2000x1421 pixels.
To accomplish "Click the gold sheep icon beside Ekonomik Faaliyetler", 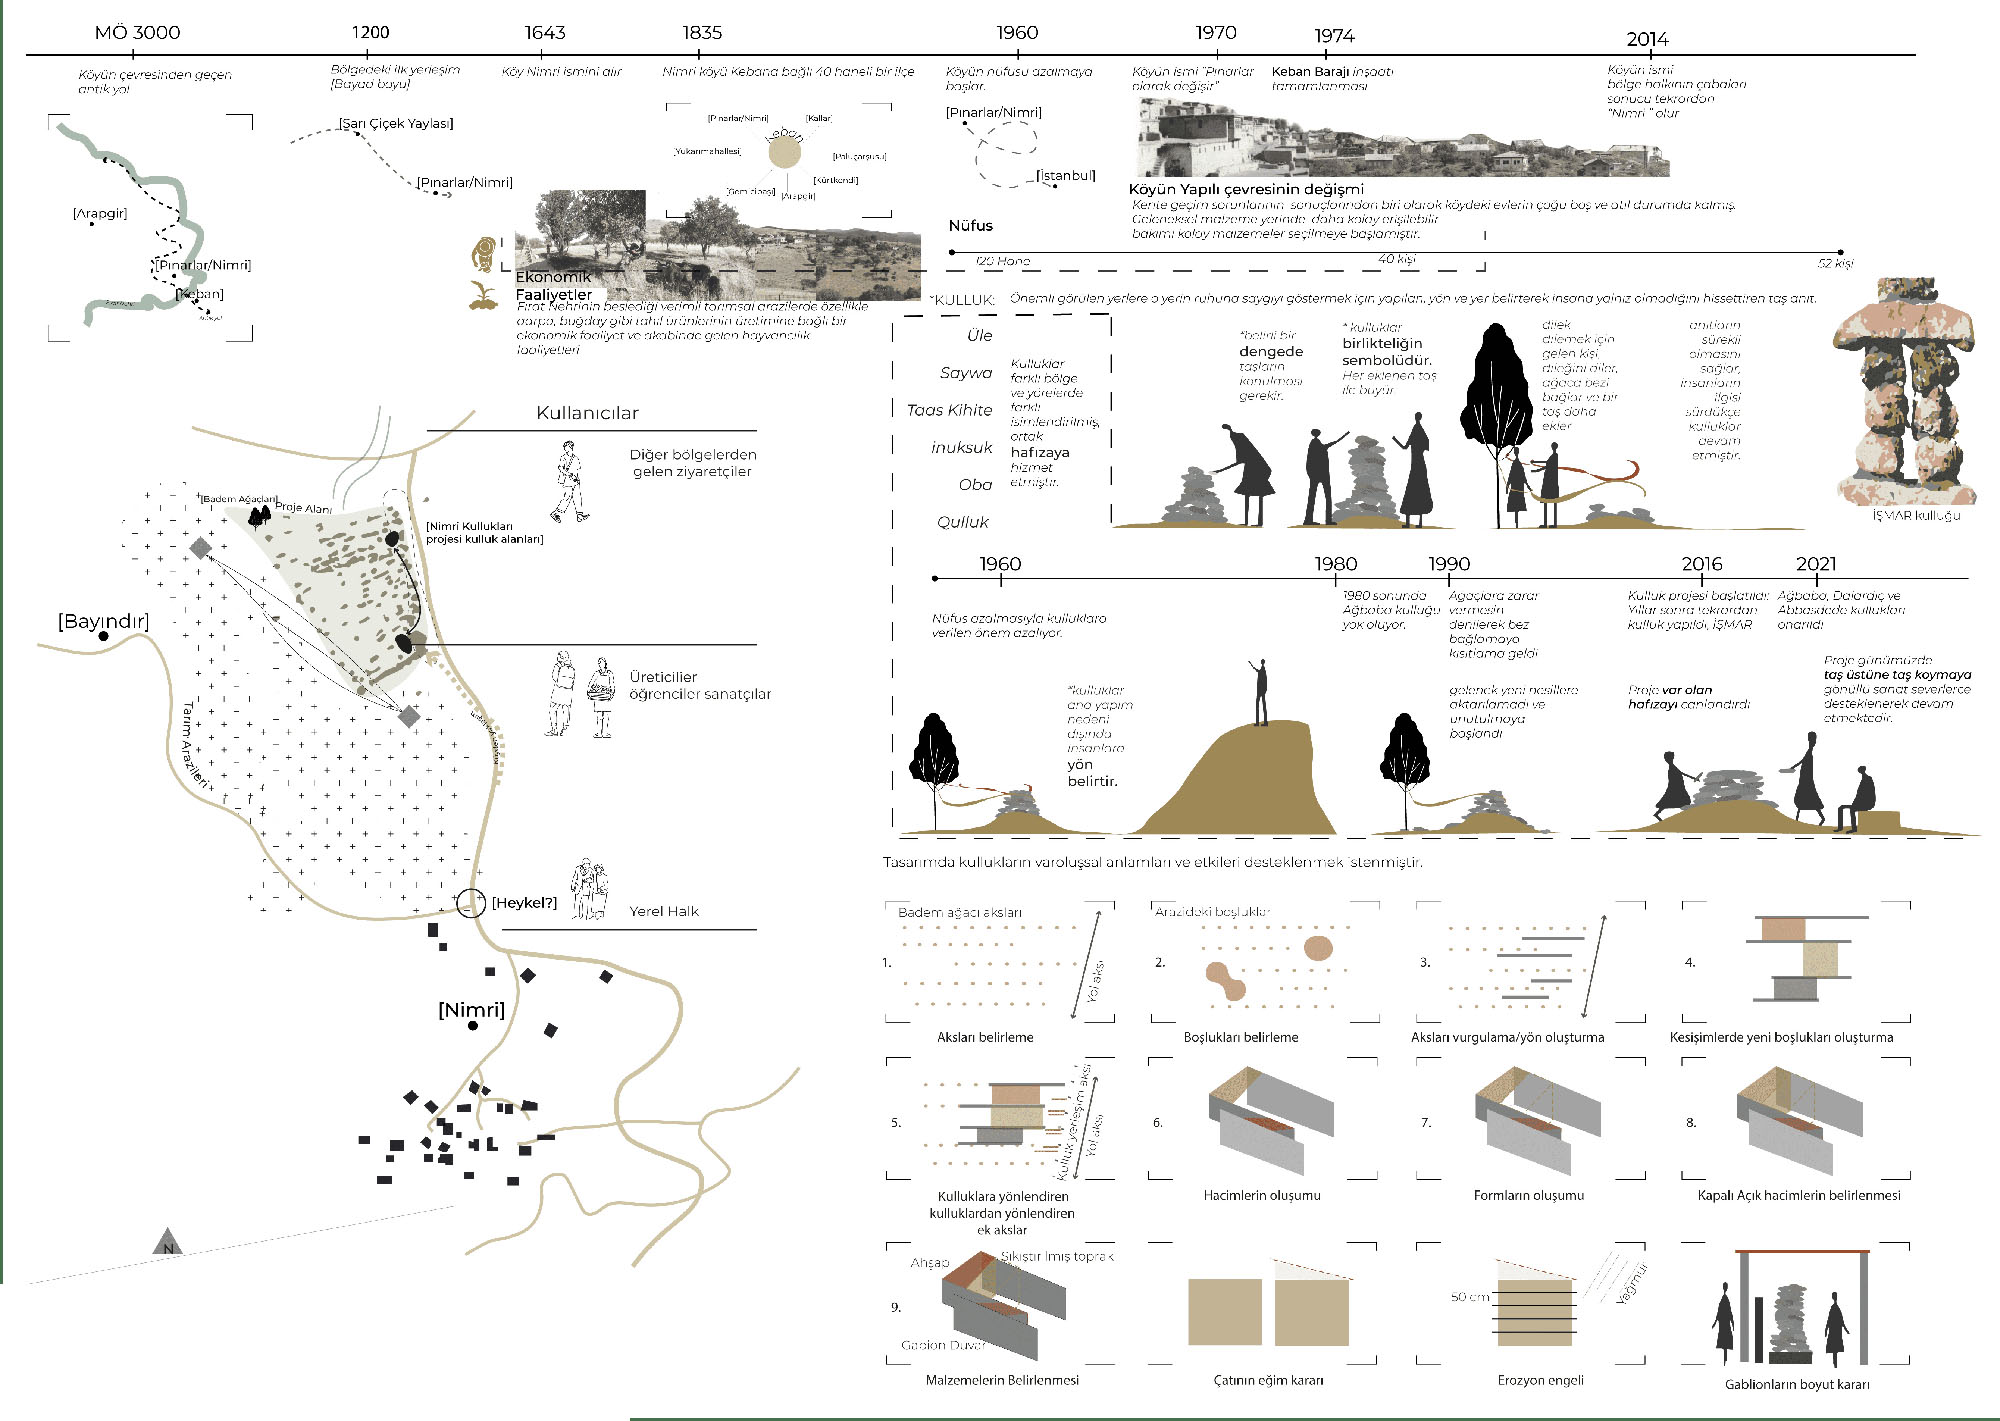I will coord(484,254).
